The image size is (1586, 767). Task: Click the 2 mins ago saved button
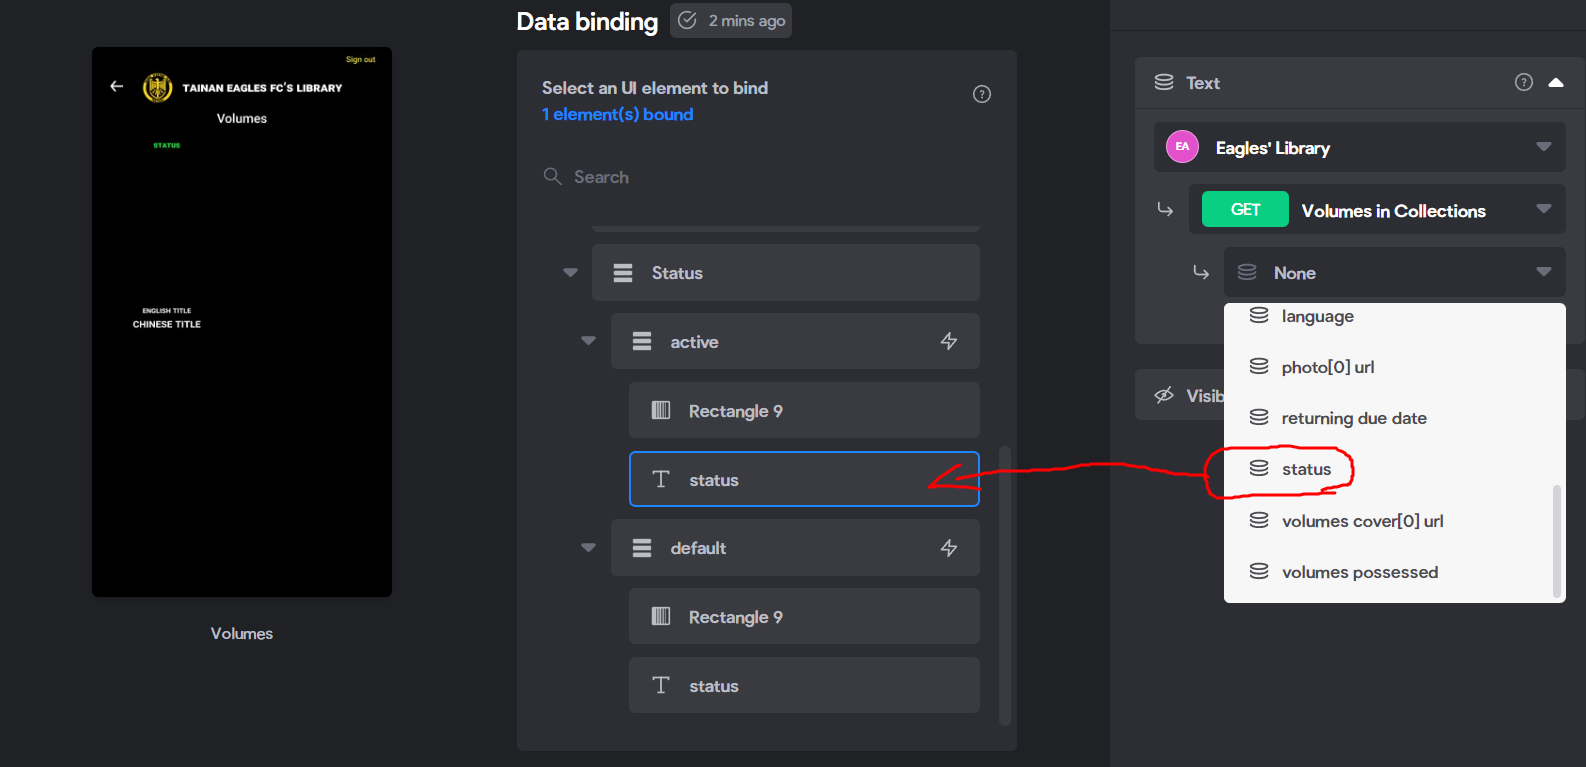point(731,20)
